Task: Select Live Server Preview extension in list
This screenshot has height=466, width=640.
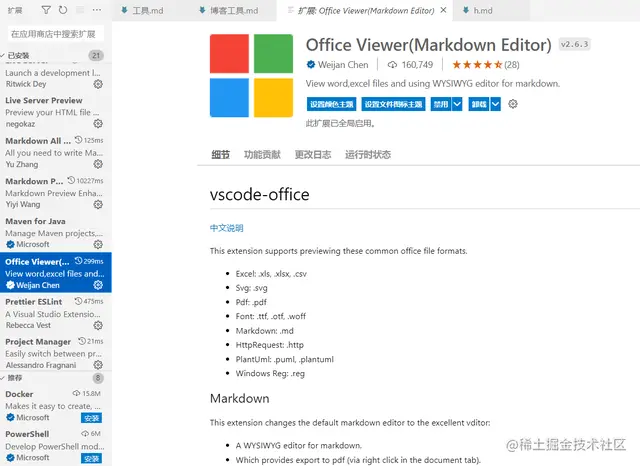Action: 55,112
